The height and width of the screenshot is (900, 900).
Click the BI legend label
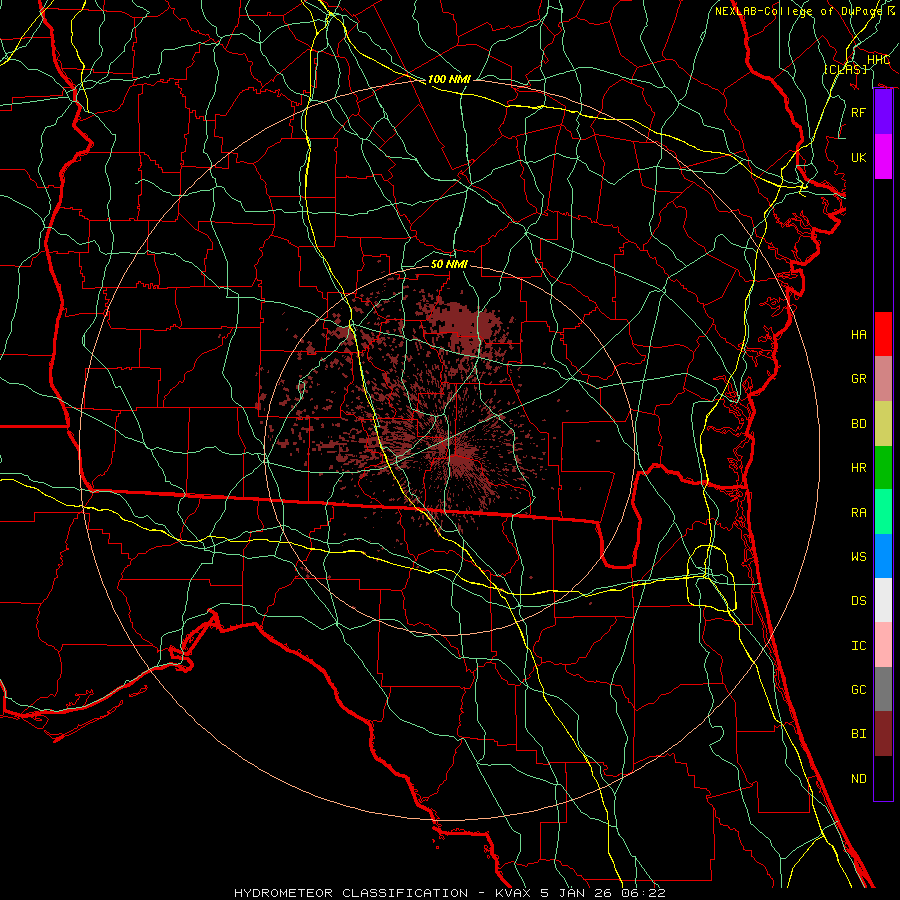pos(858,734)
